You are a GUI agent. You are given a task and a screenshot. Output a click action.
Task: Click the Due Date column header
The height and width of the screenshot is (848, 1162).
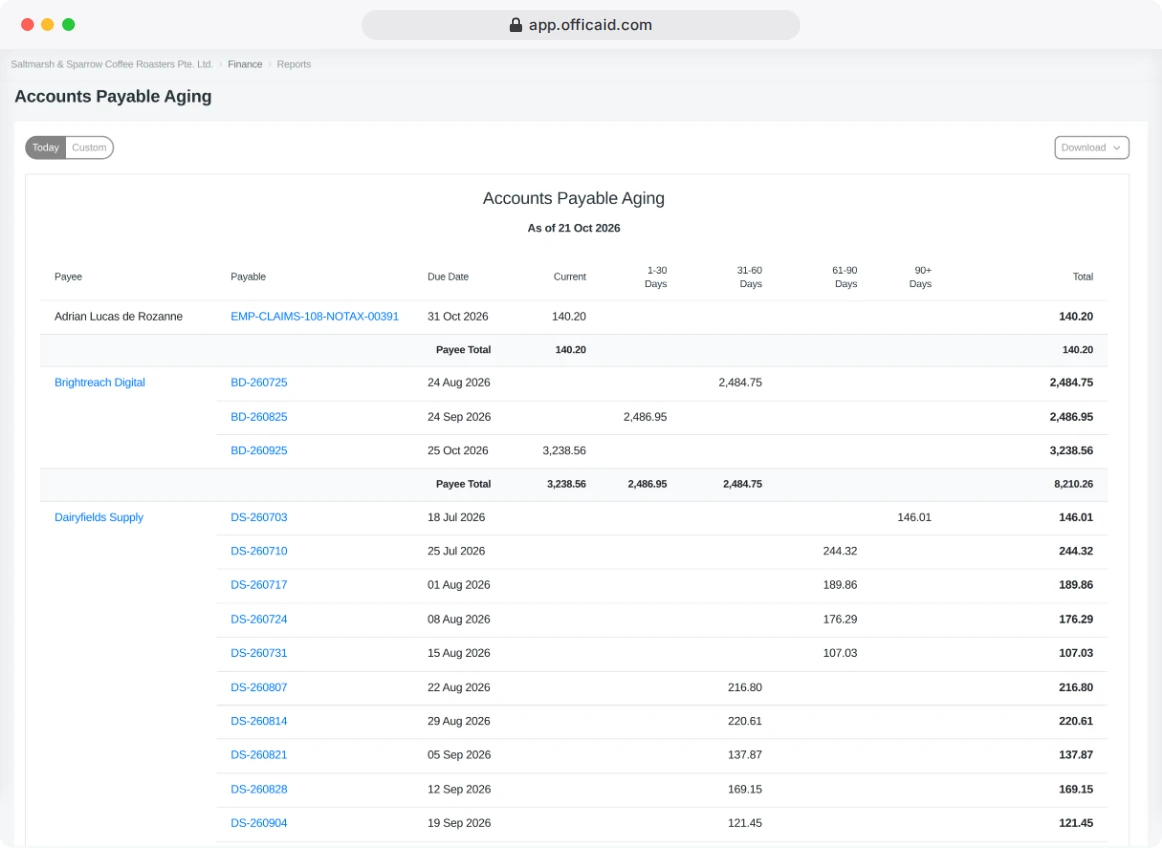point(448,276)
